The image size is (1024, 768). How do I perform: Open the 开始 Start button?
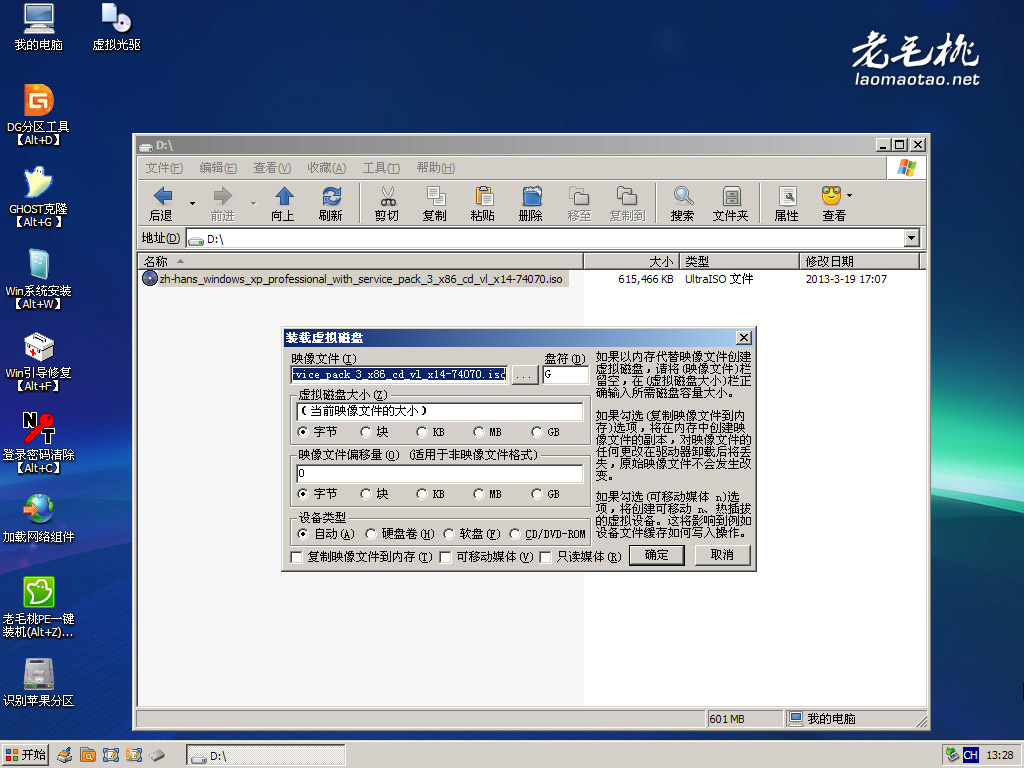coord(25,755)
